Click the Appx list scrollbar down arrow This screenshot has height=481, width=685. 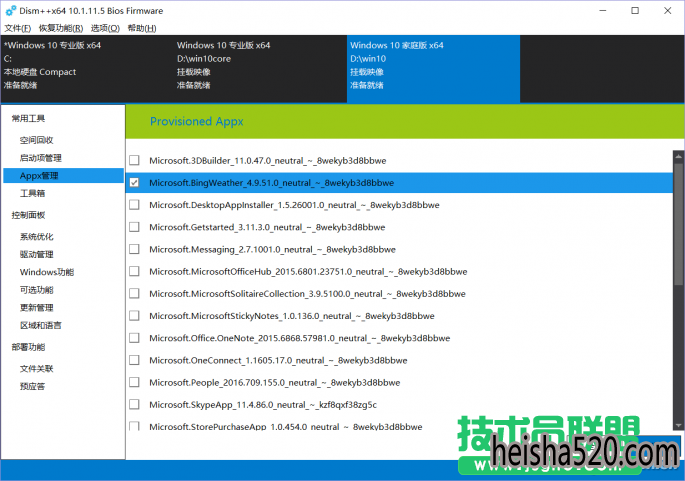(x=678, y=426)
